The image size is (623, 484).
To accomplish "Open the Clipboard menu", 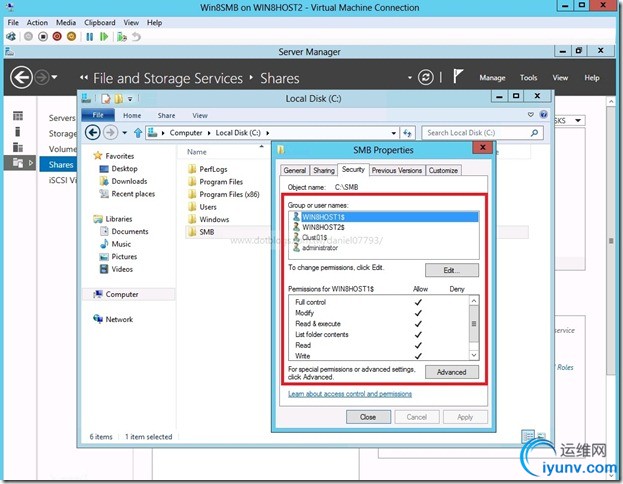I will pos(100,23).
